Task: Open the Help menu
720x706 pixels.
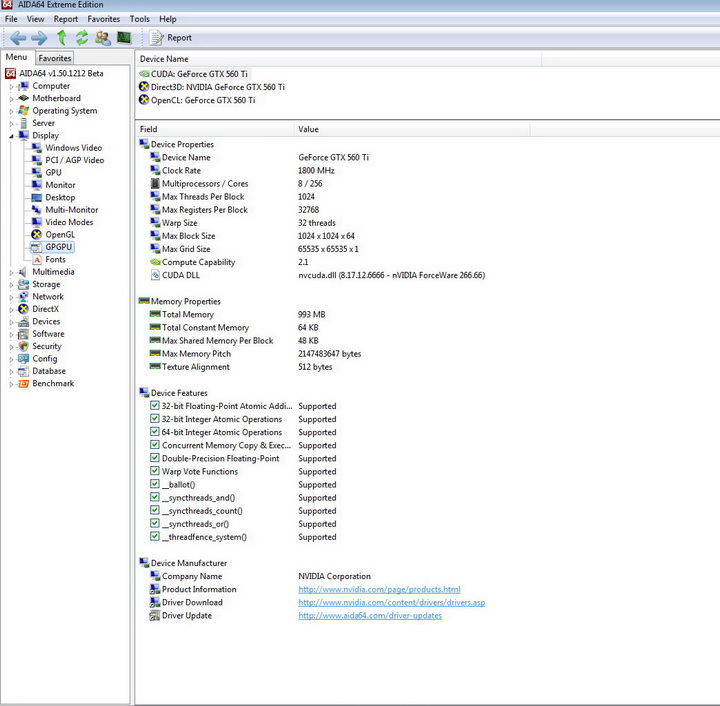Action: [168, 19]
